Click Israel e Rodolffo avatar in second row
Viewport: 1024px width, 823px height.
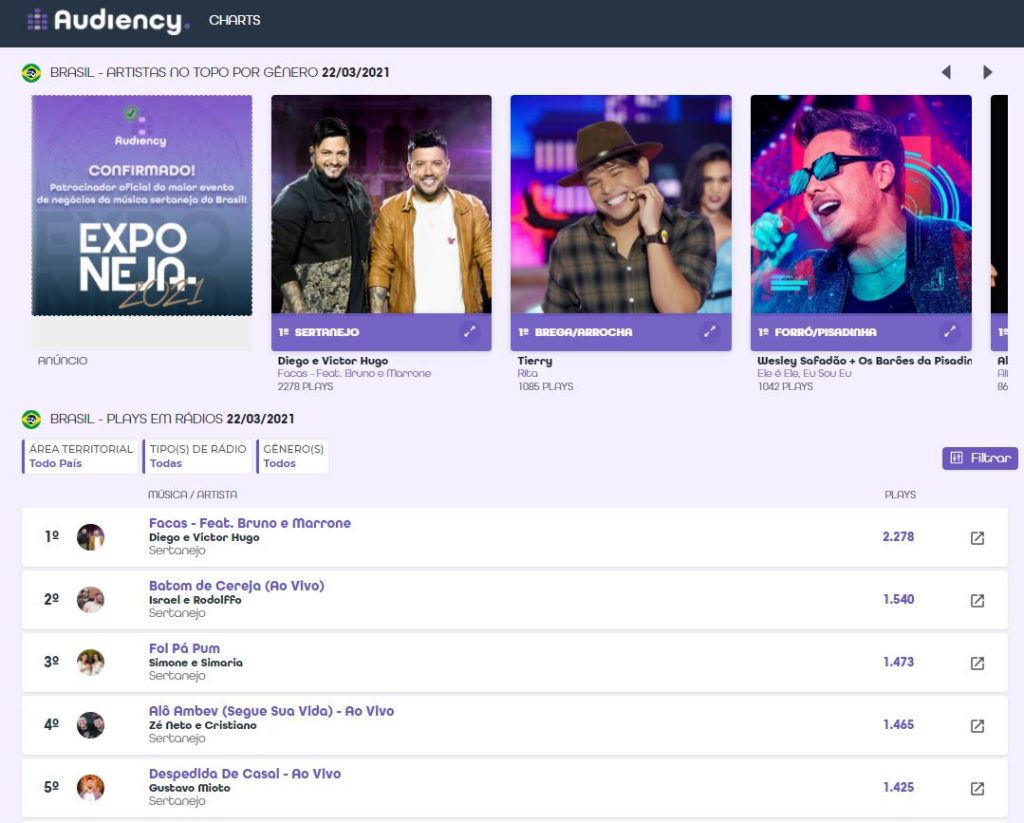[x=91, y=600]
